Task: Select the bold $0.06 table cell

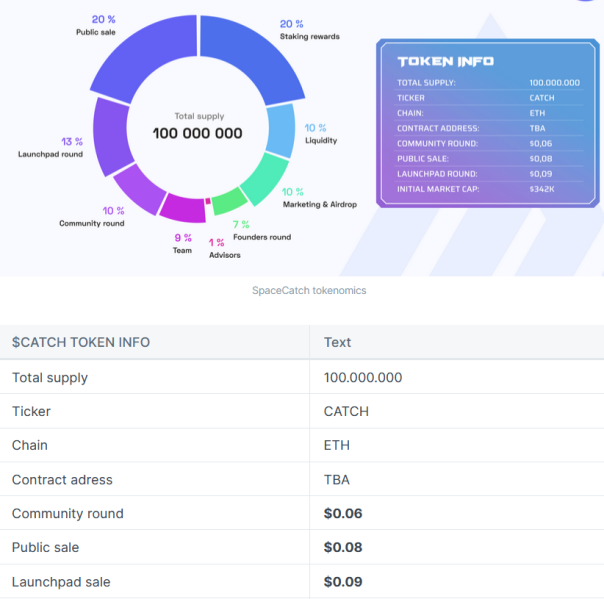Action: tap(343, 513)
